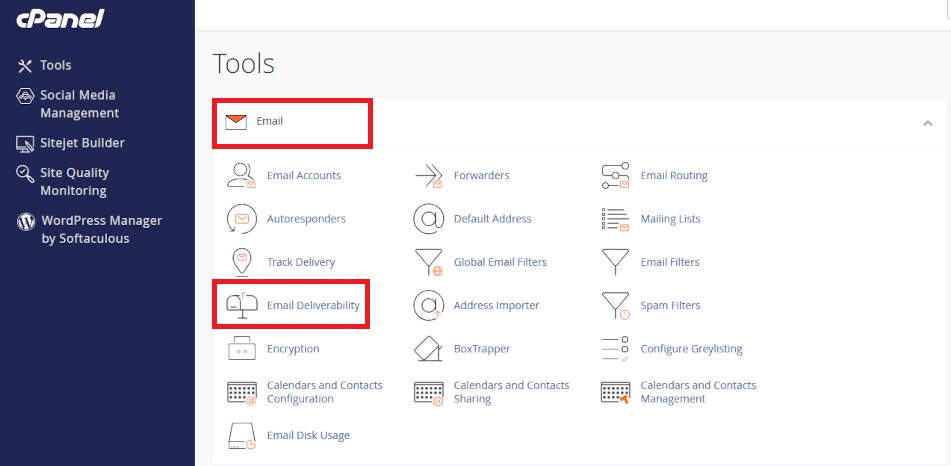Open the Spam Filters funnel icon
951x466 pixels.
pos(615,306)
